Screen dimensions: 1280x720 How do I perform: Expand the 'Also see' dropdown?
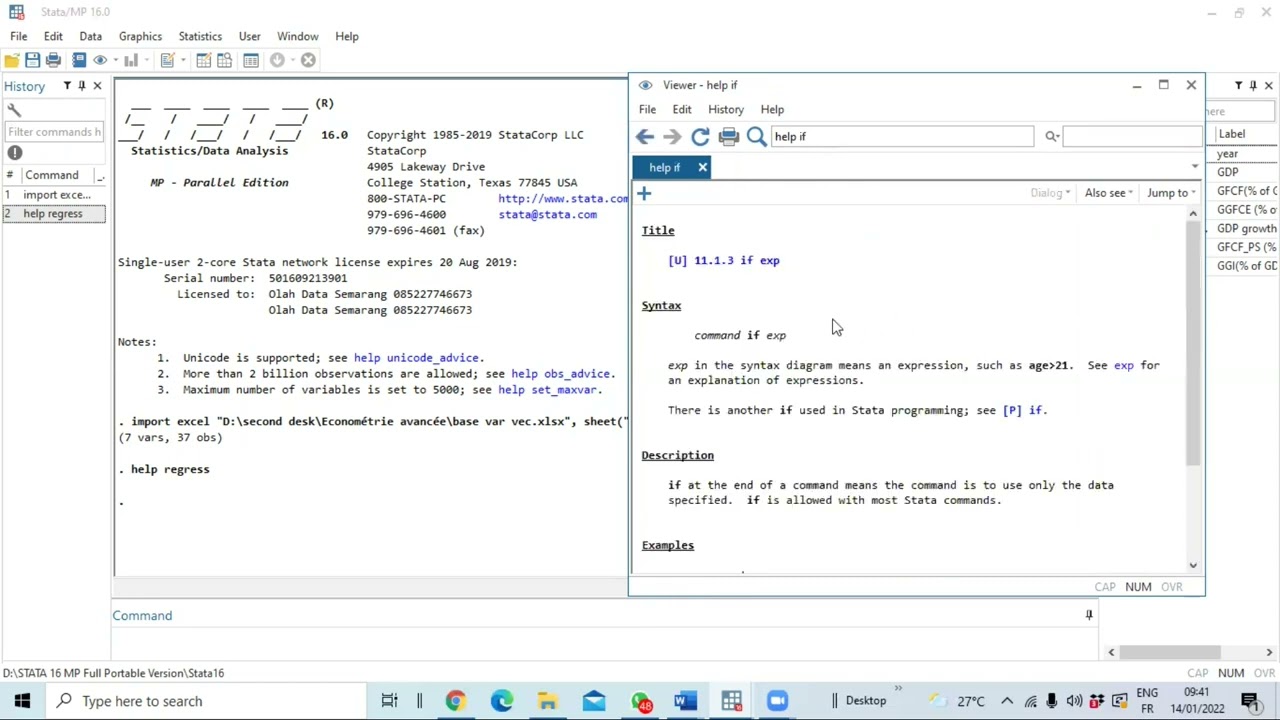coord(1109,193)
